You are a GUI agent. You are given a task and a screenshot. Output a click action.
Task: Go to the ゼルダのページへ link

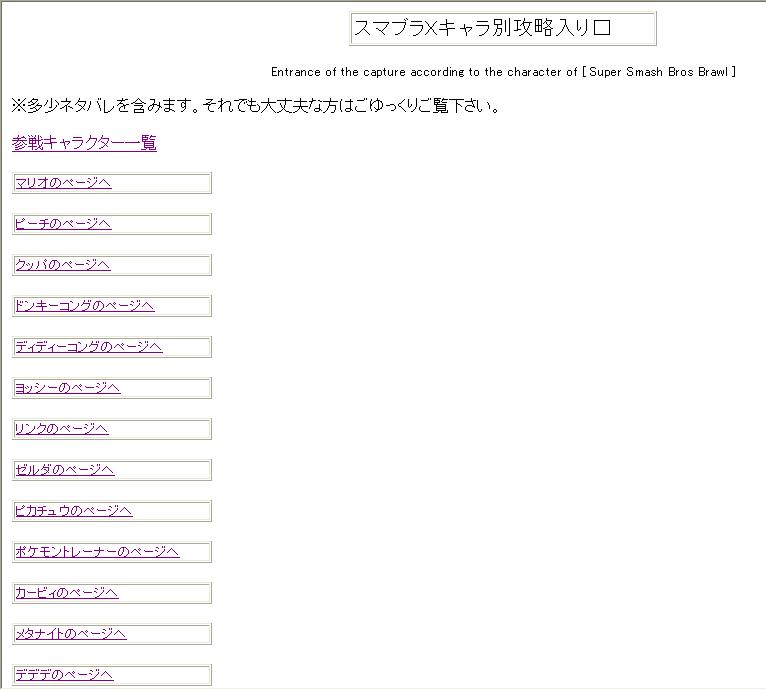[x=64, y=470]
